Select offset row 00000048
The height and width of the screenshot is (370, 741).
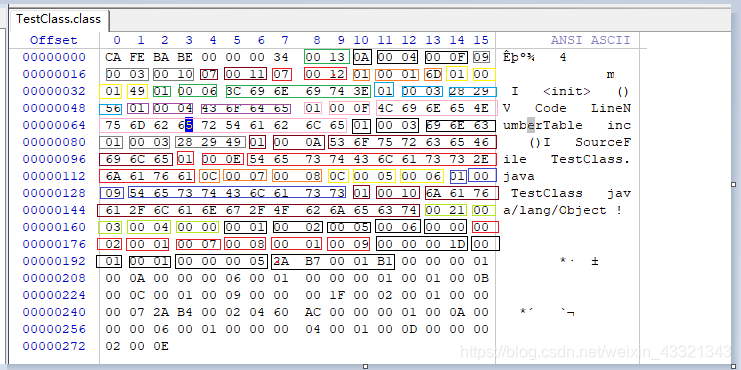point(54,108)
